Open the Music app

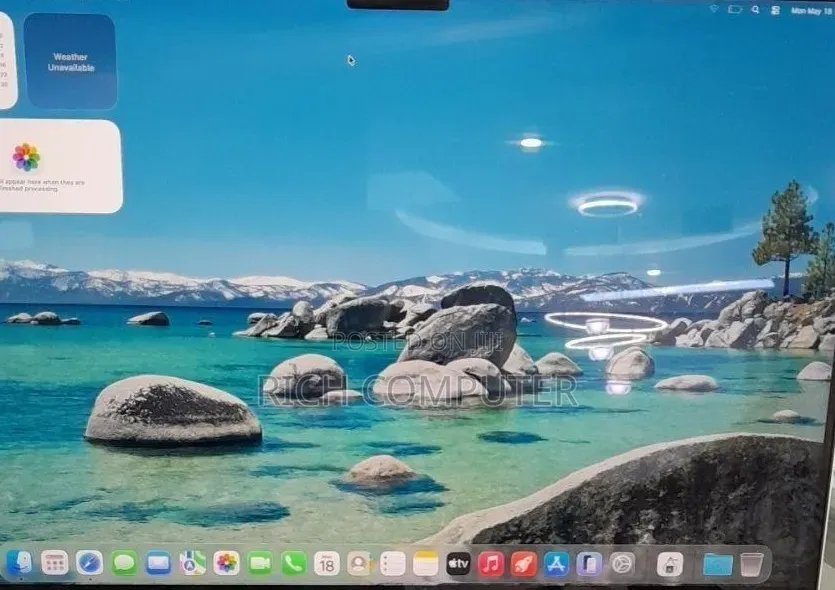[491, 564]
